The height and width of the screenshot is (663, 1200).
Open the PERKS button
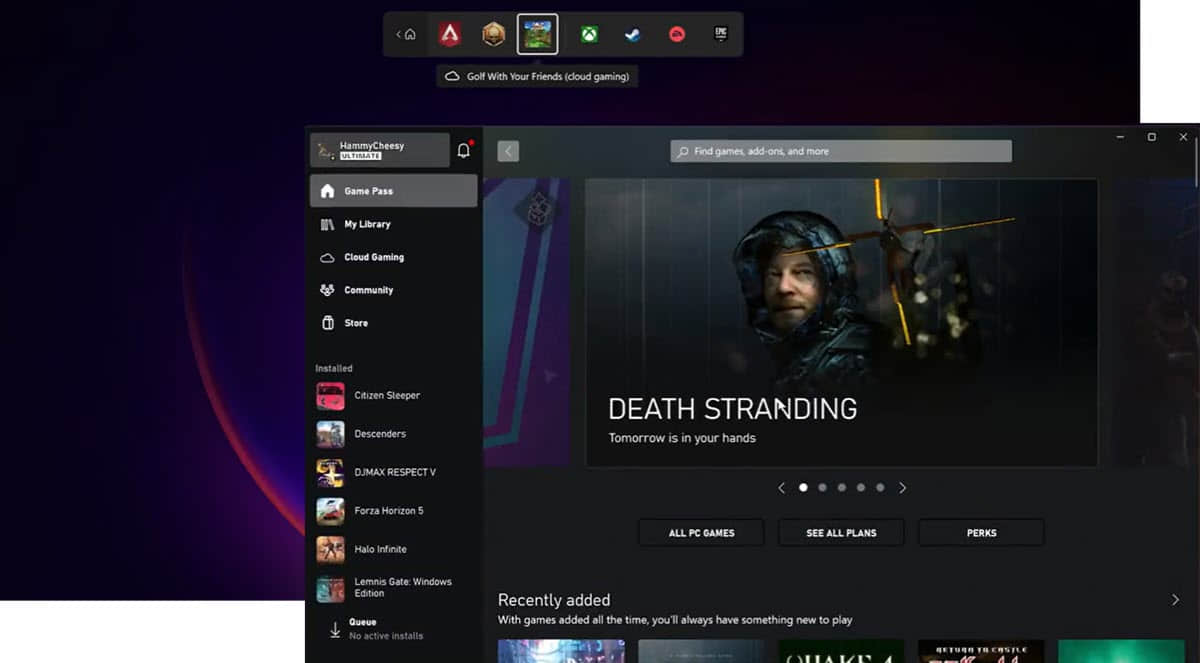tap(981, 533)
